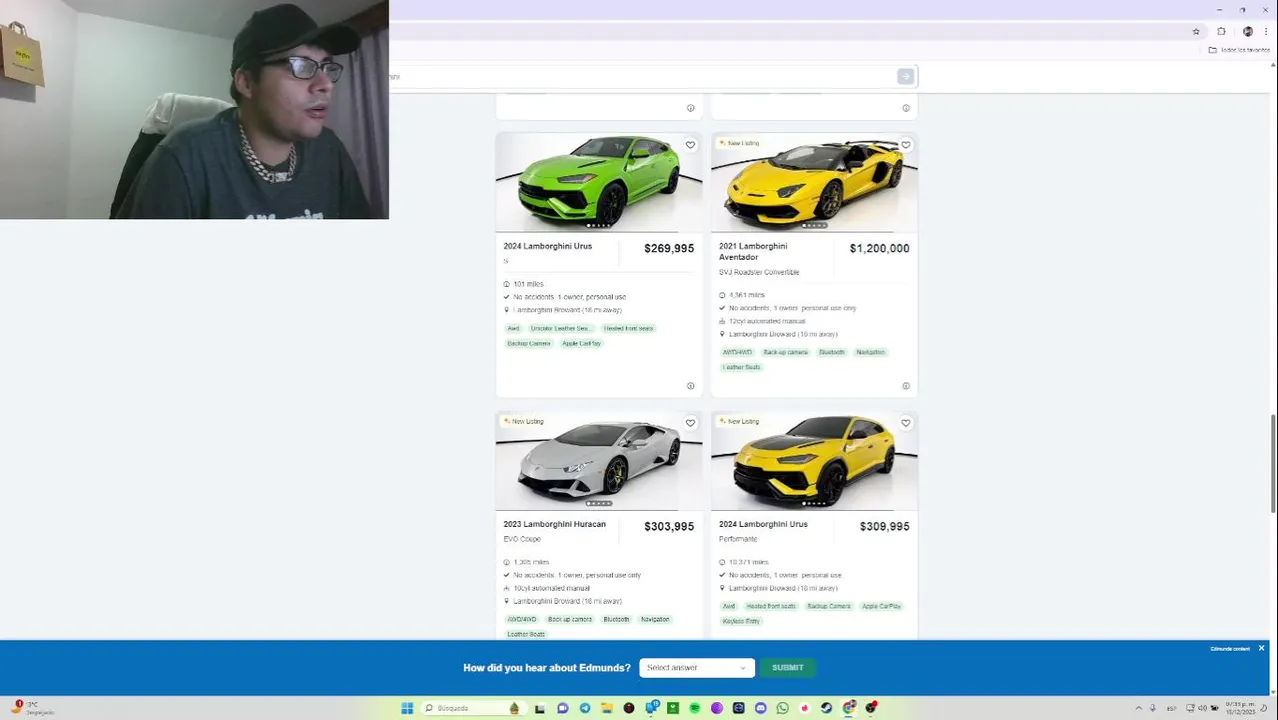Open the yellow Aventador convertible photo
1278x720 pixels.
814,182
